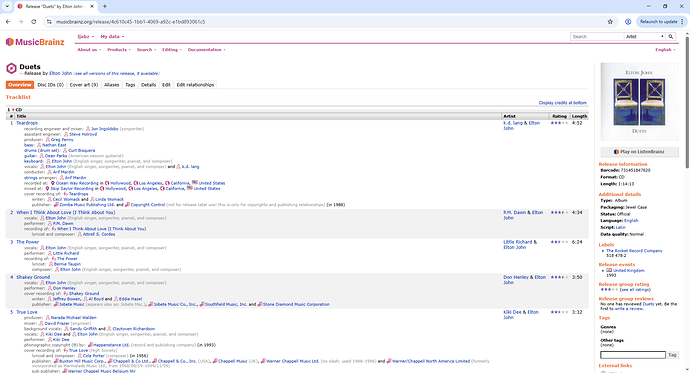Open The Rocket Record Company label
The height and width of the screenshot is (373, 690).
coord(634,251)
